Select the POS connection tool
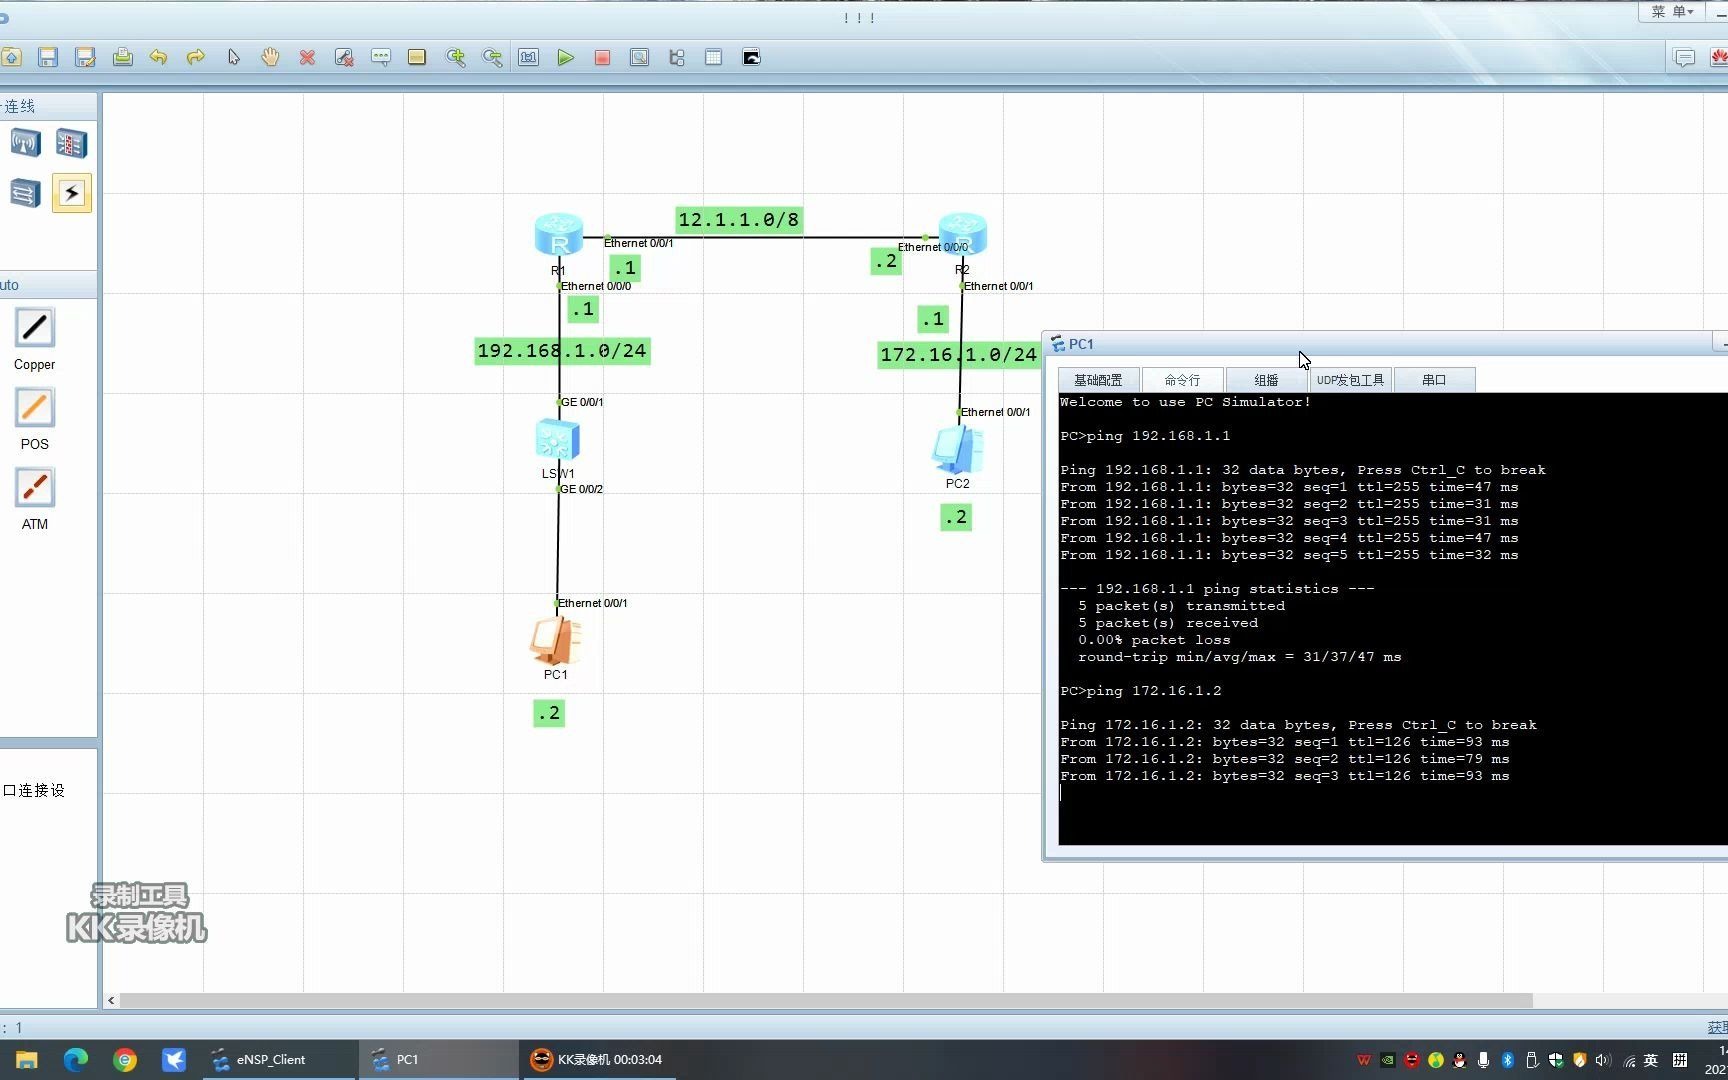Screen dimensions: 1728x1080 coord(34,408)
